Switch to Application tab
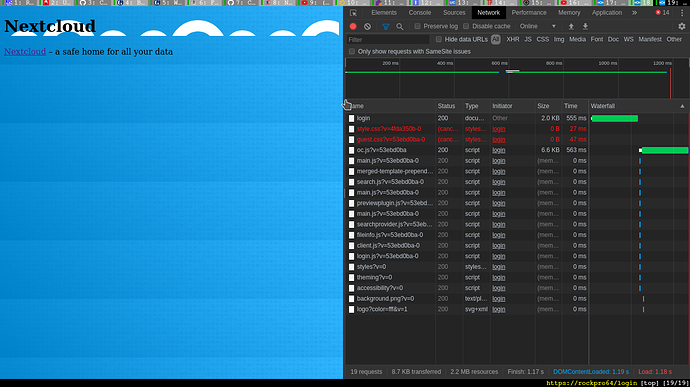 (x=607, y=13)
